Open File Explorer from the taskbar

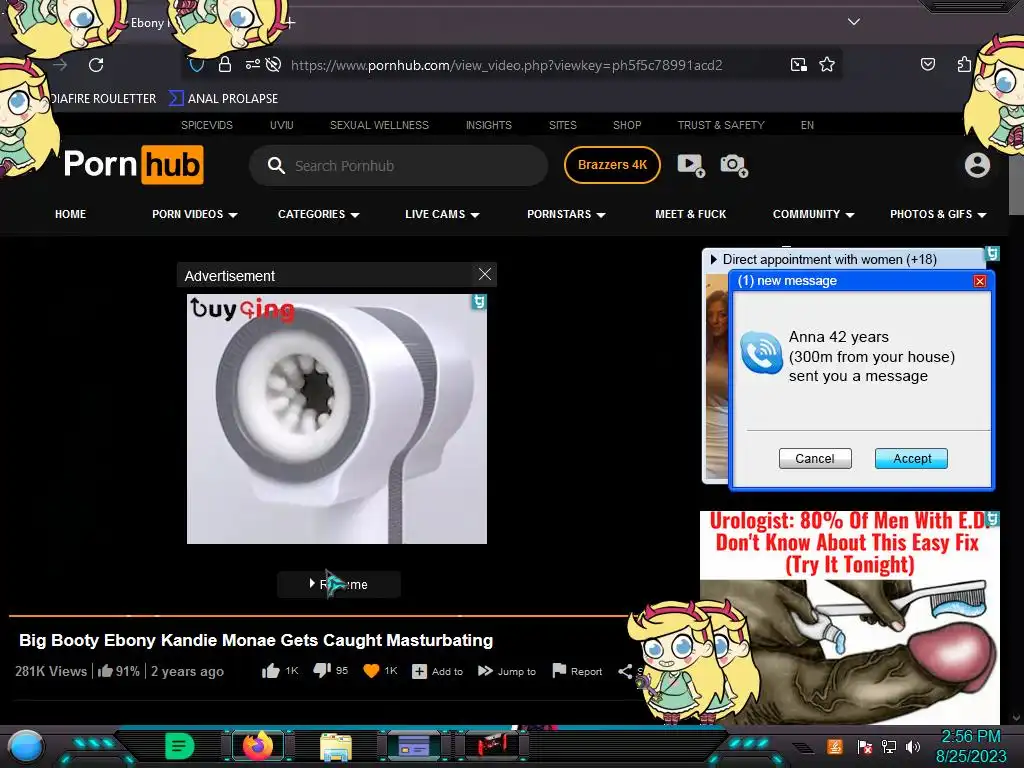336,746
